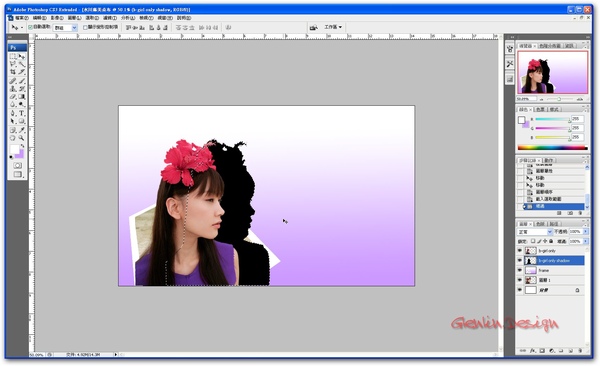Select the Brush tool
This screenshot has width=600, height=366.
[22, 81]
